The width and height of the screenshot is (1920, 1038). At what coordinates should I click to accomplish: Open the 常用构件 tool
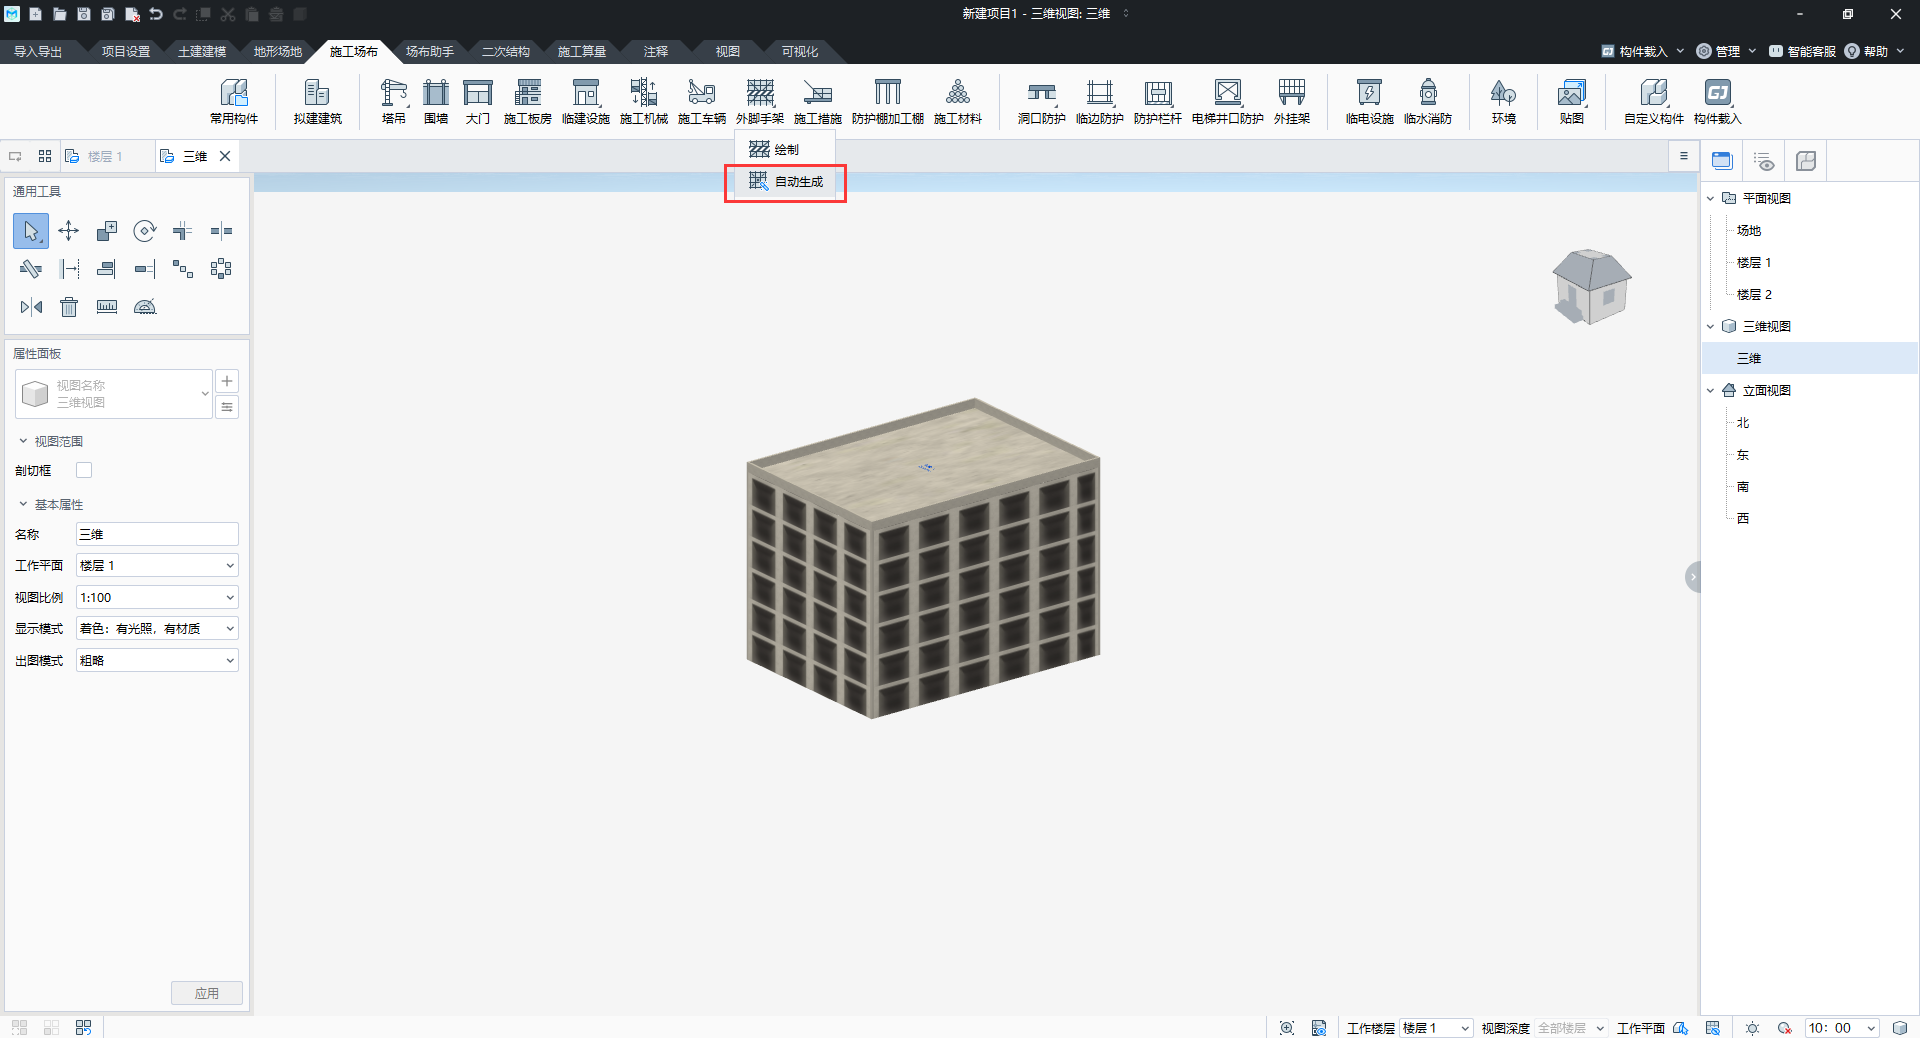pos(234,101)
